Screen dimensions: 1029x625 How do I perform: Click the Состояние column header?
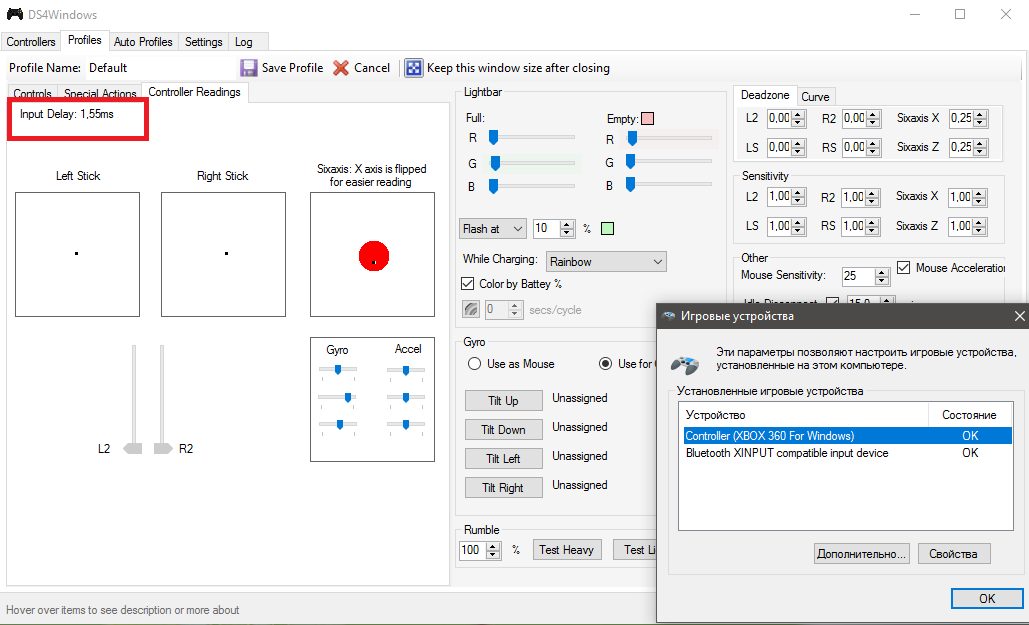tap(971, 415)
